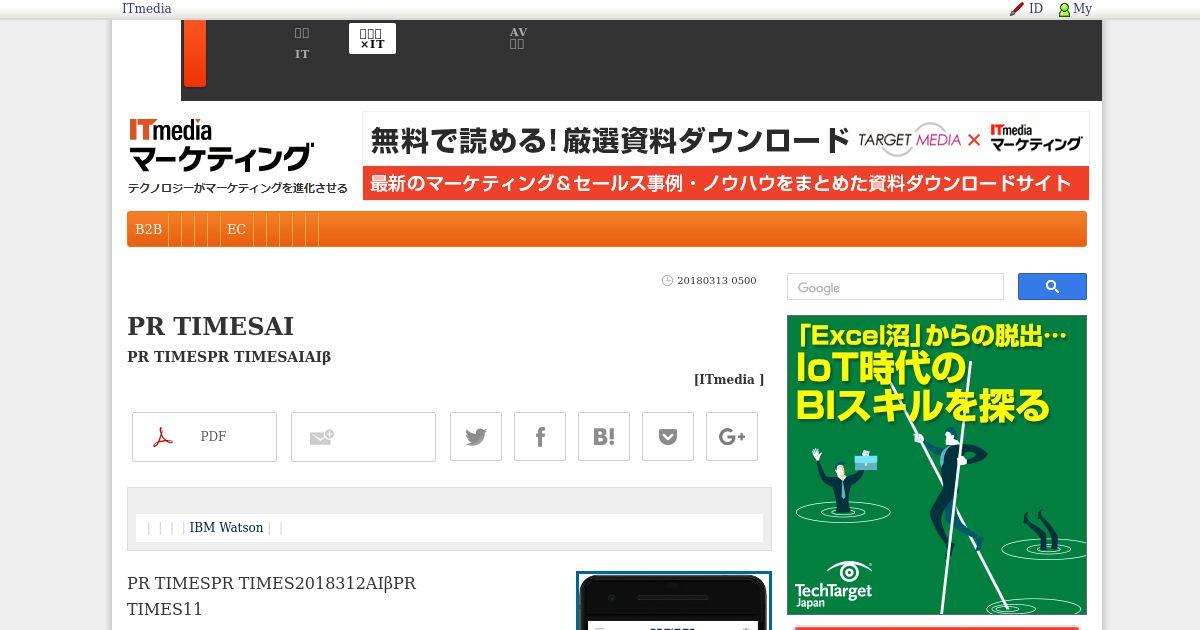Open the B2B menu item
This screenshot has width=1200, height=630.
(148, 229)
